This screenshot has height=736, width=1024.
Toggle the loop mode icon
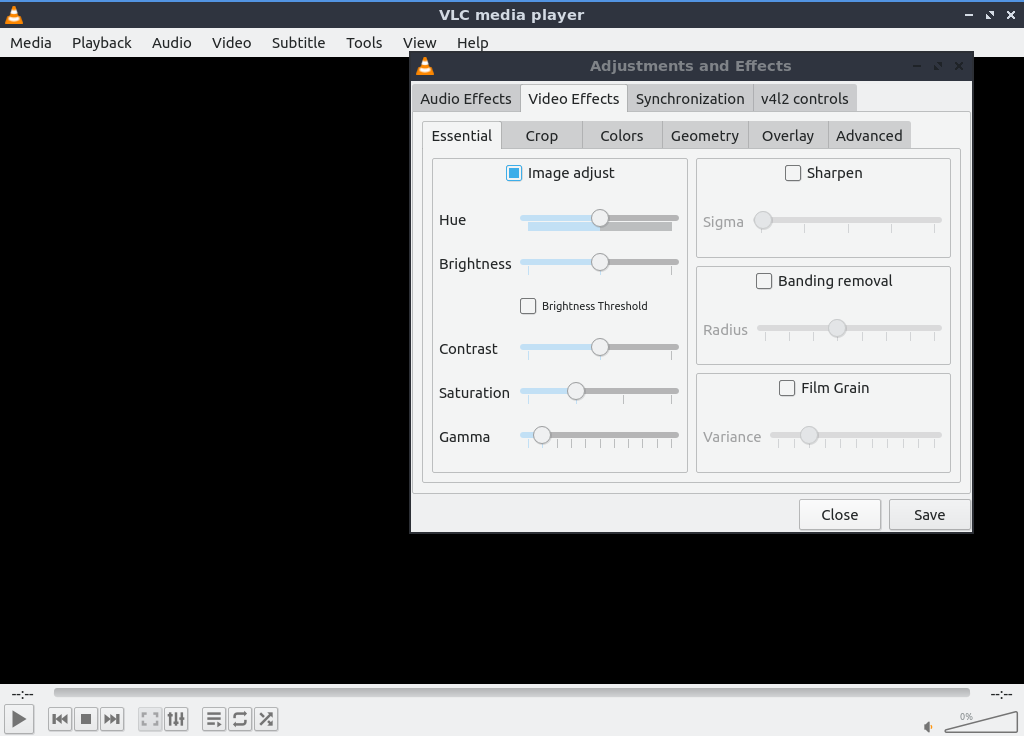[x=240, y=719]
